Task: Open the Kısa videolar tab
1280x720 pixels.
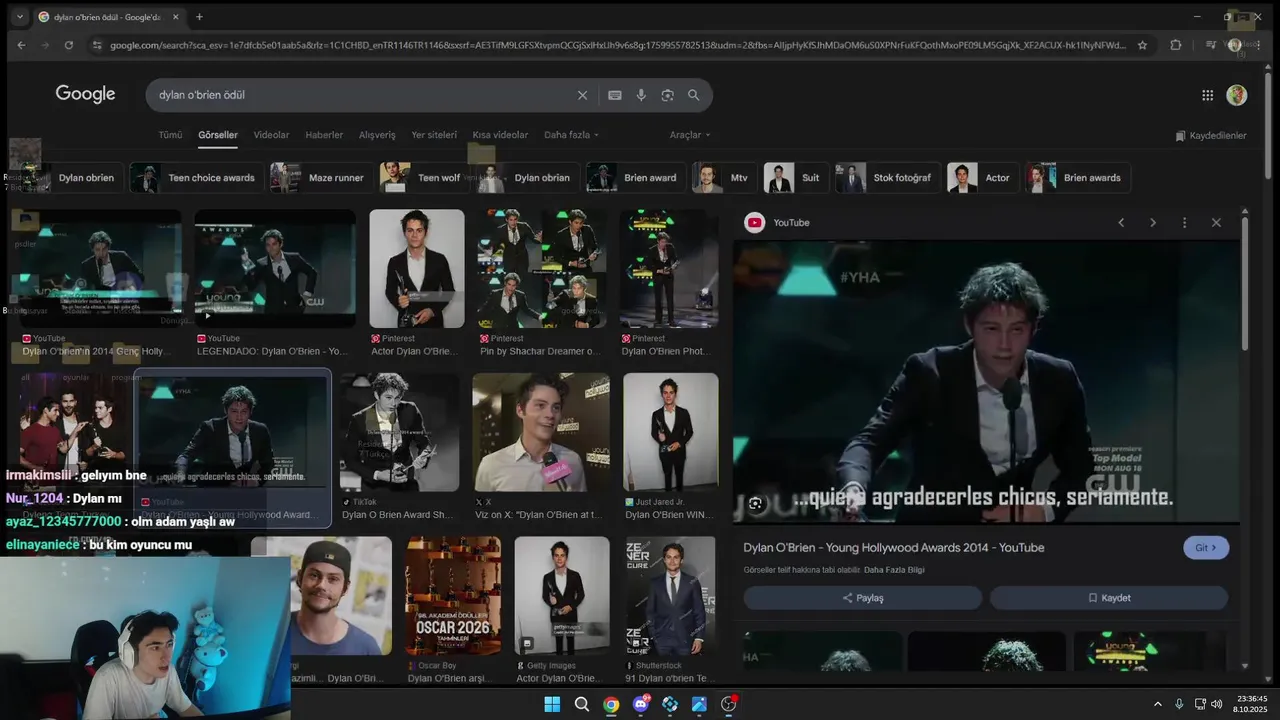Action: pyautogui.click(x=500, y=135)
